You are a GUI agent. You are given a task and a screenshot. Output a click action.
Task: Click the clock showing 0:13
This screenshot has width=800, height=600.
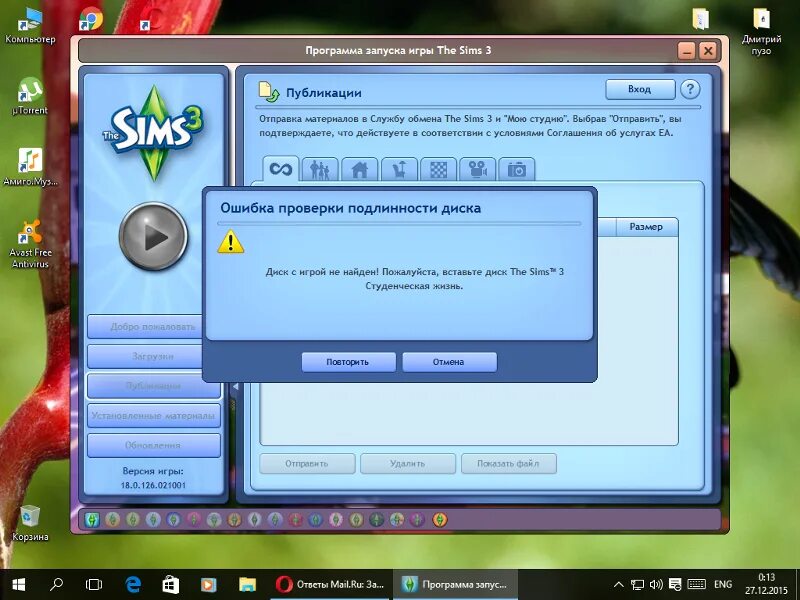click(x=767, y=578)
